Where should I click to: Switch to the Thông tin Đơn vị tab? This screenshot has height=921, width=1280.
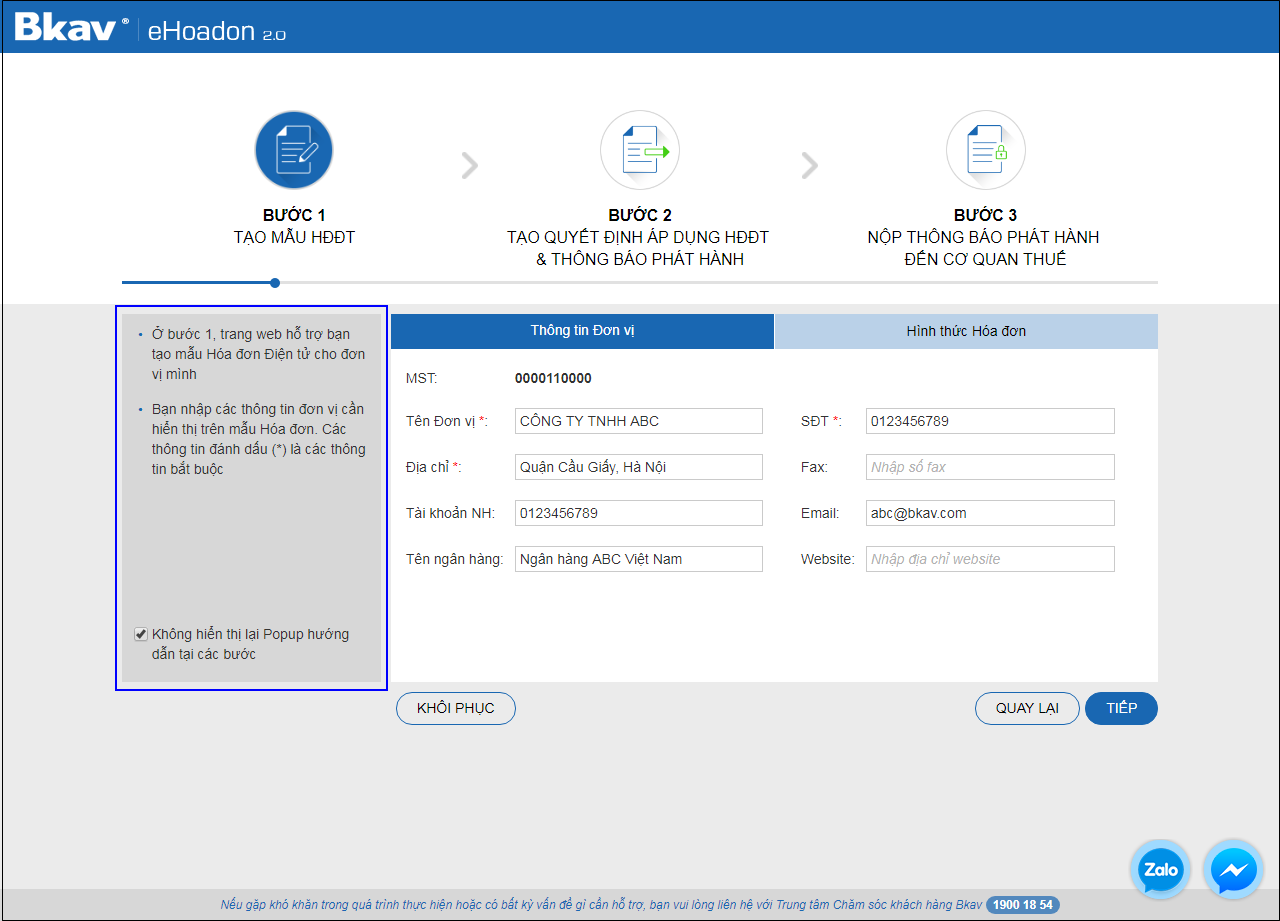[x=582, y=331]
